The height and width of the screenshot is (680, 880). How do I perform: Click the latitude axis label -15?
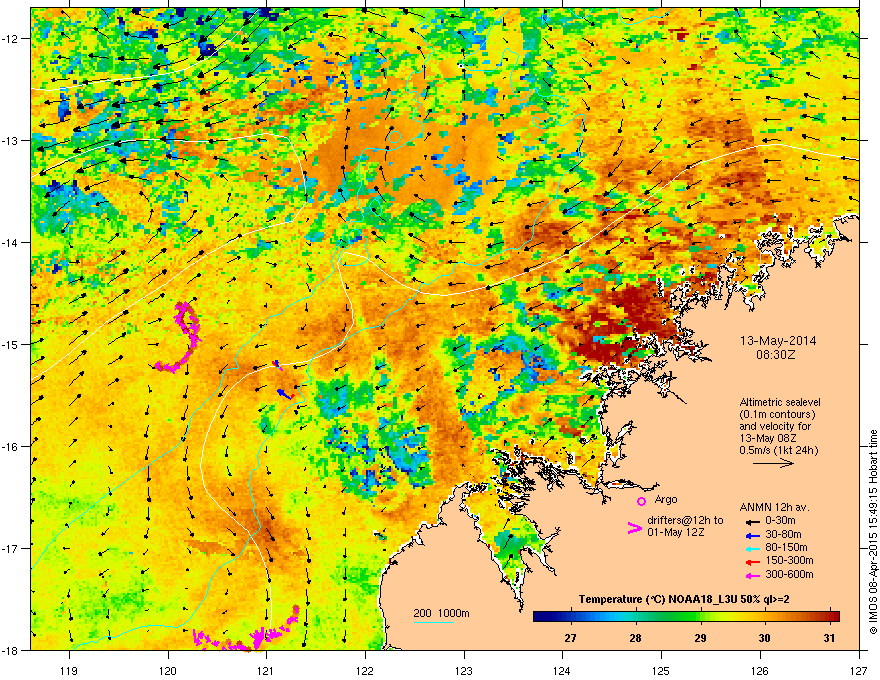[11, 344]
